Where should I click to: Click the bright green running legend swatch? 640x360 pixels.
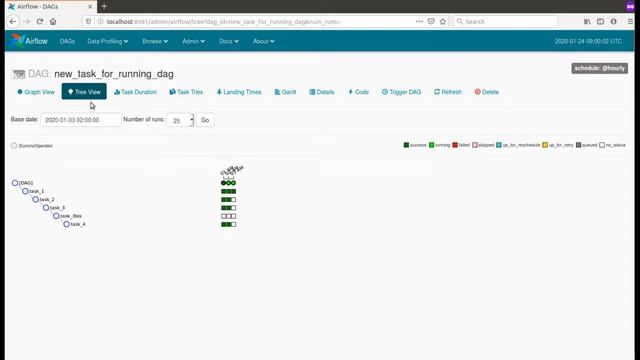(x=431, y=145)
